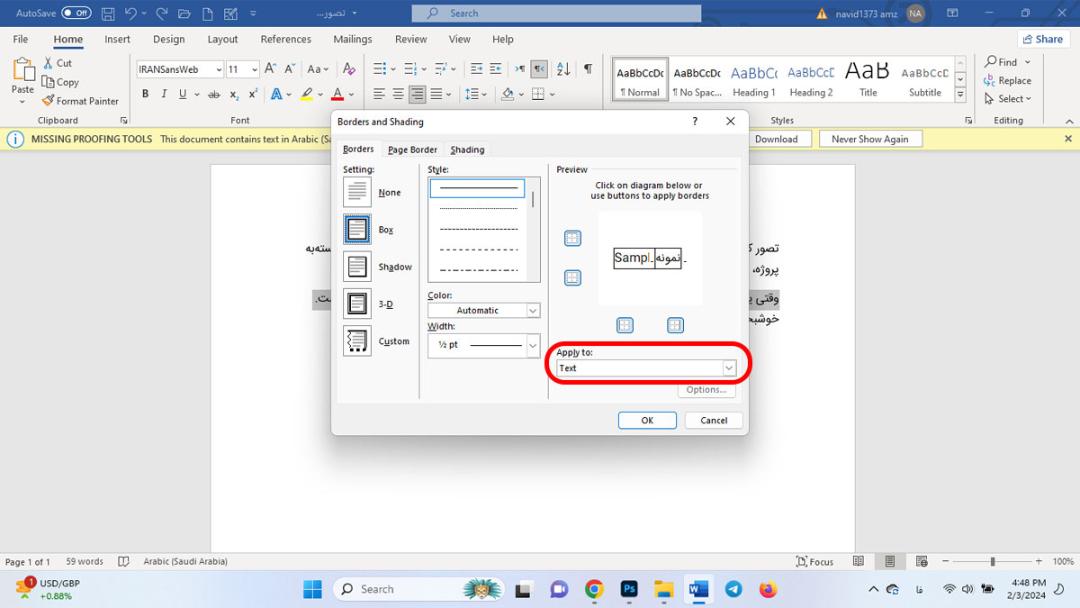Viewport: 1080px width, 608px height.
Task: Toggle Focus mode in status bar
Action: tap(815, 561)
